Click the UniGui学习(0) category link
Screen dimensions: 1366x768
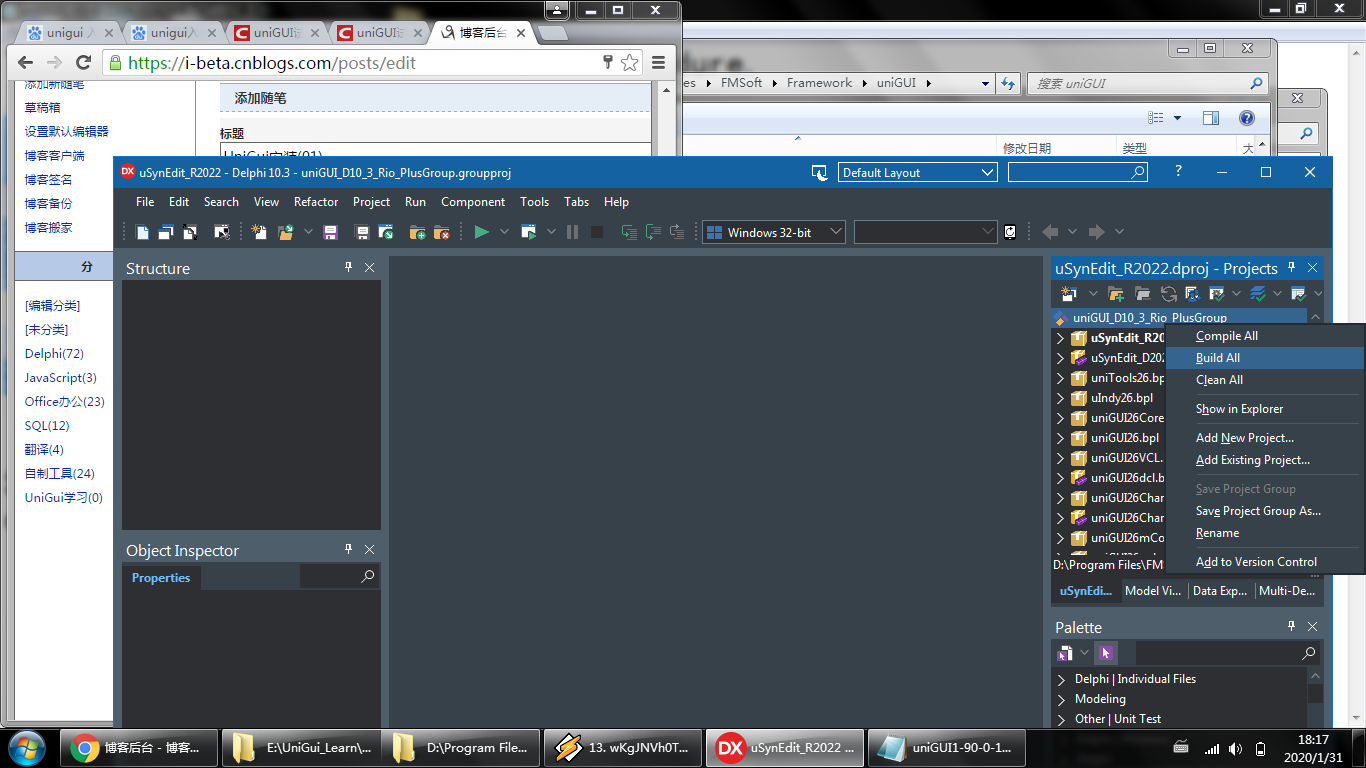click(64, 498)
